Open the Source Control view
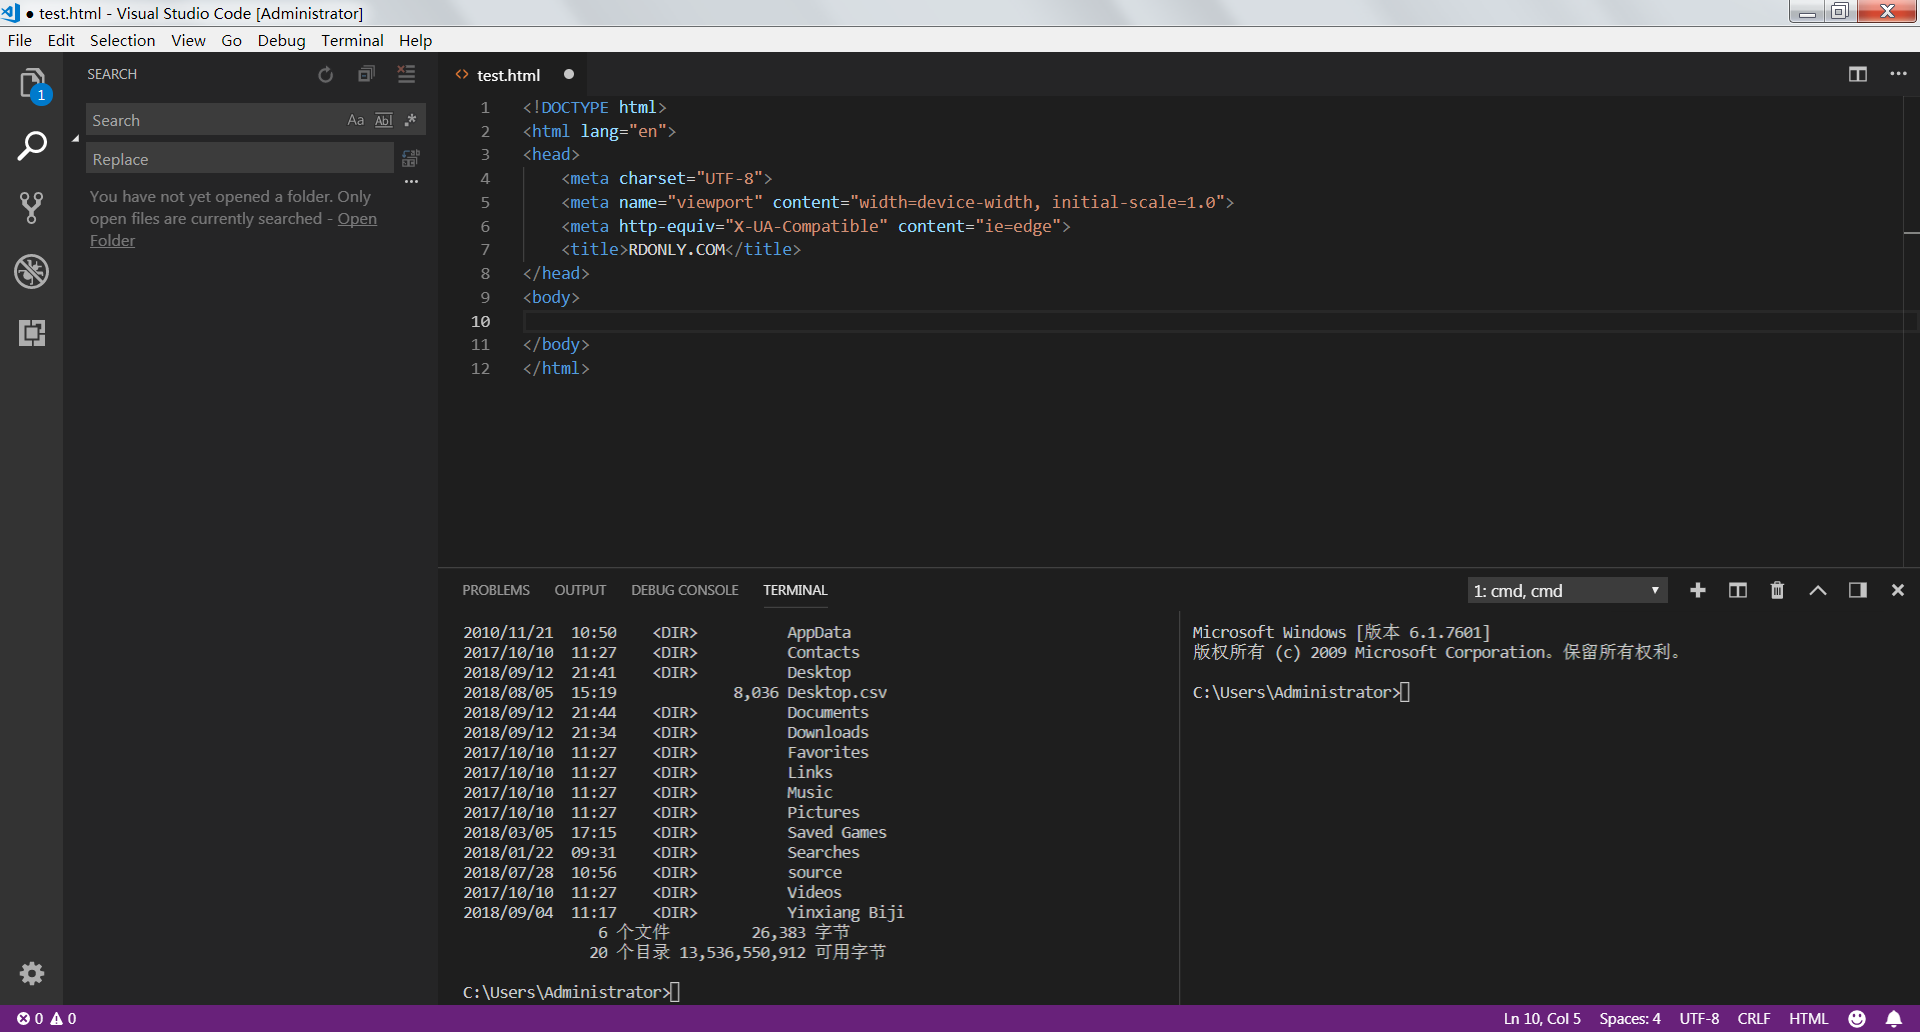 [x=32, y=208]
